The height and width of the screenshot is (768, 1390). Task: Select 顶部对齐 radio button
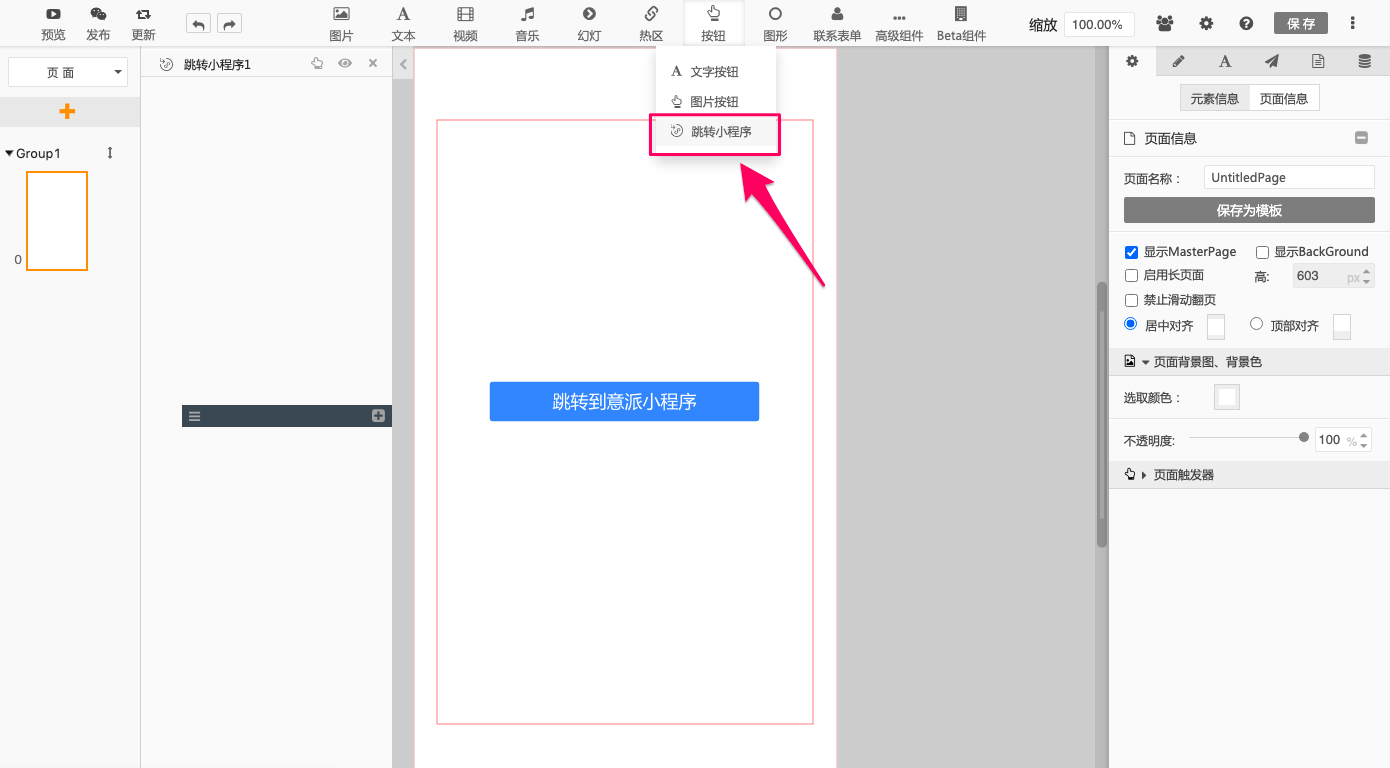pyautogui.click(x=1257, y=324)
